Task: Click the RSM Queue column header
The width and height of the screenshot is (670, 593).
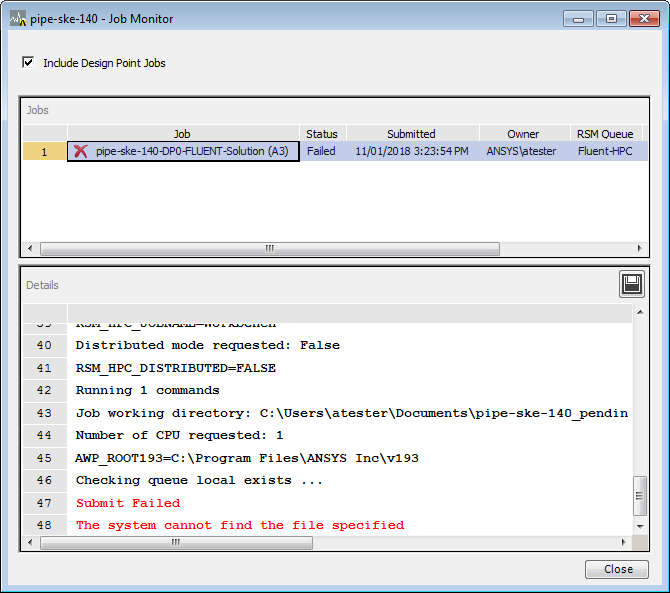Action: click(x=605, y=134)
